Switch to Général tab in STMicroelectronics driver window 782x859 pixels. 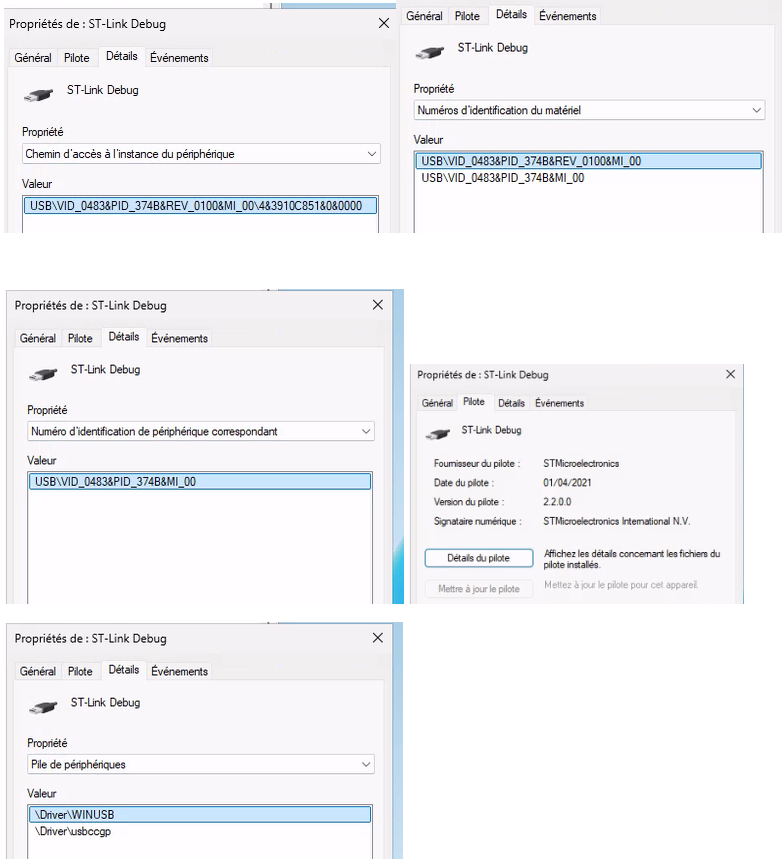coord(437,403)
